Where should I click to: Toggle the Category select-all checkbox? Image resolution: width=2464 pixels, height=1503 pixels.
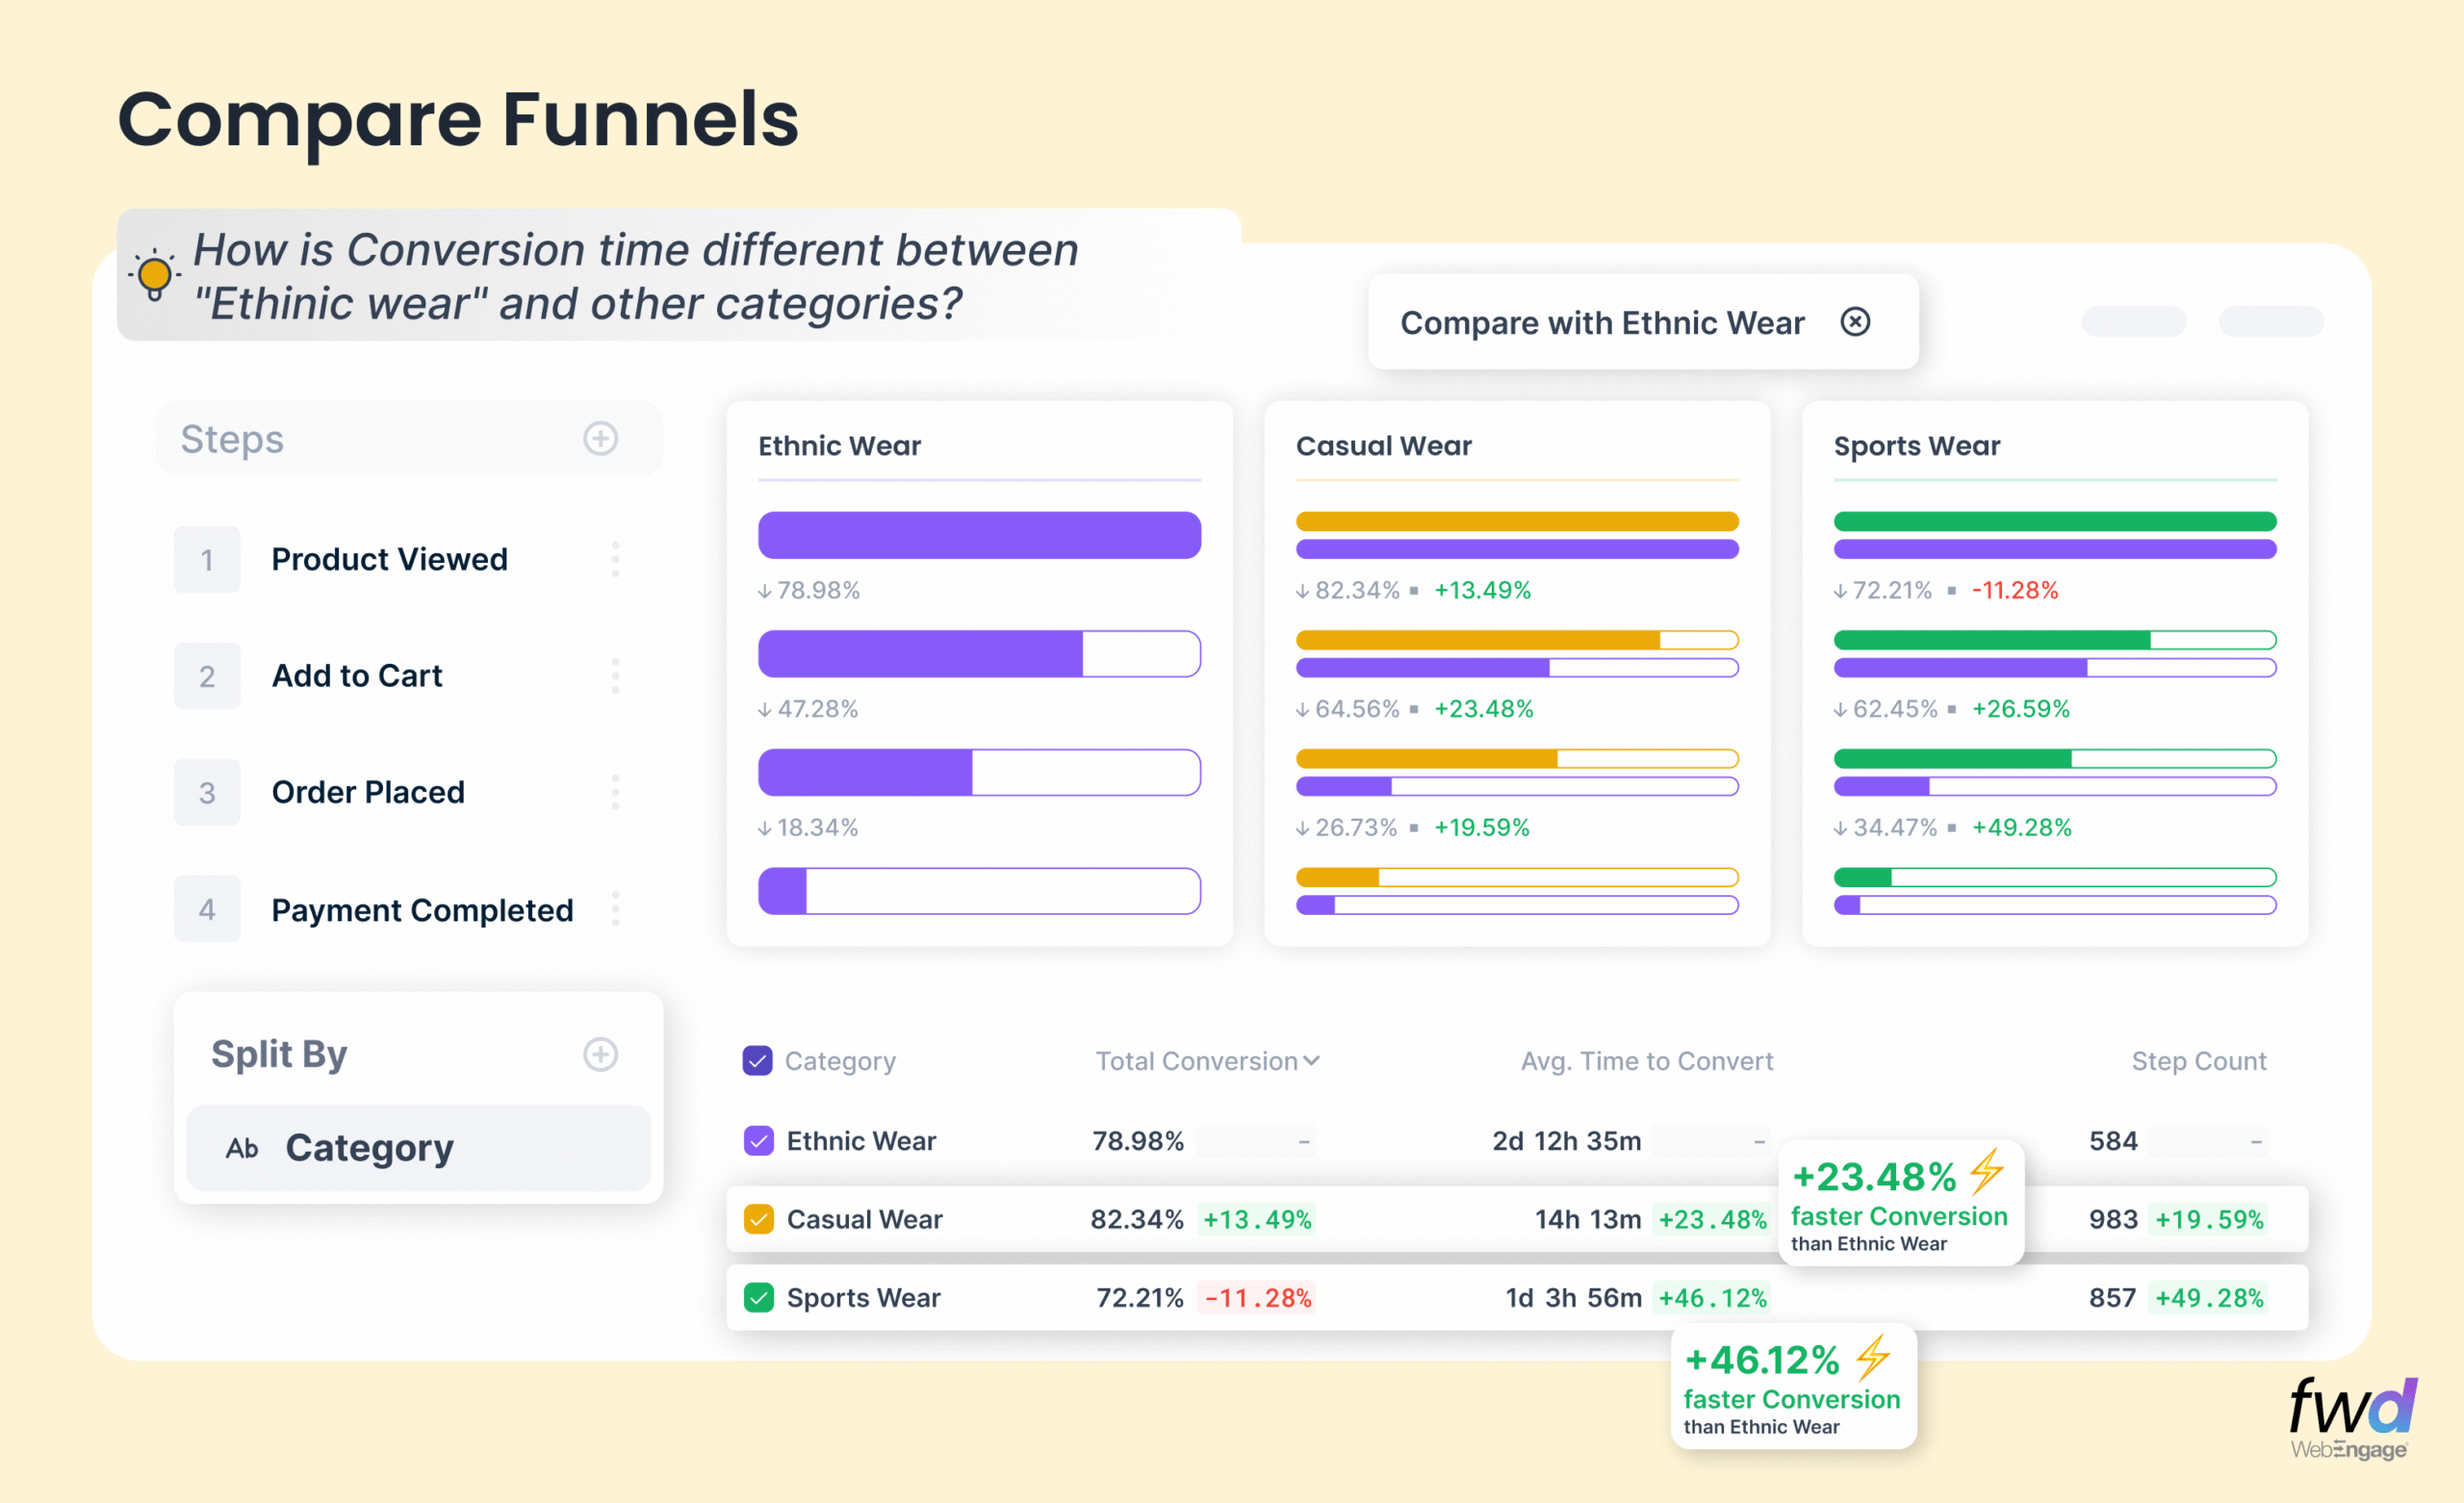pos(757,1060)
